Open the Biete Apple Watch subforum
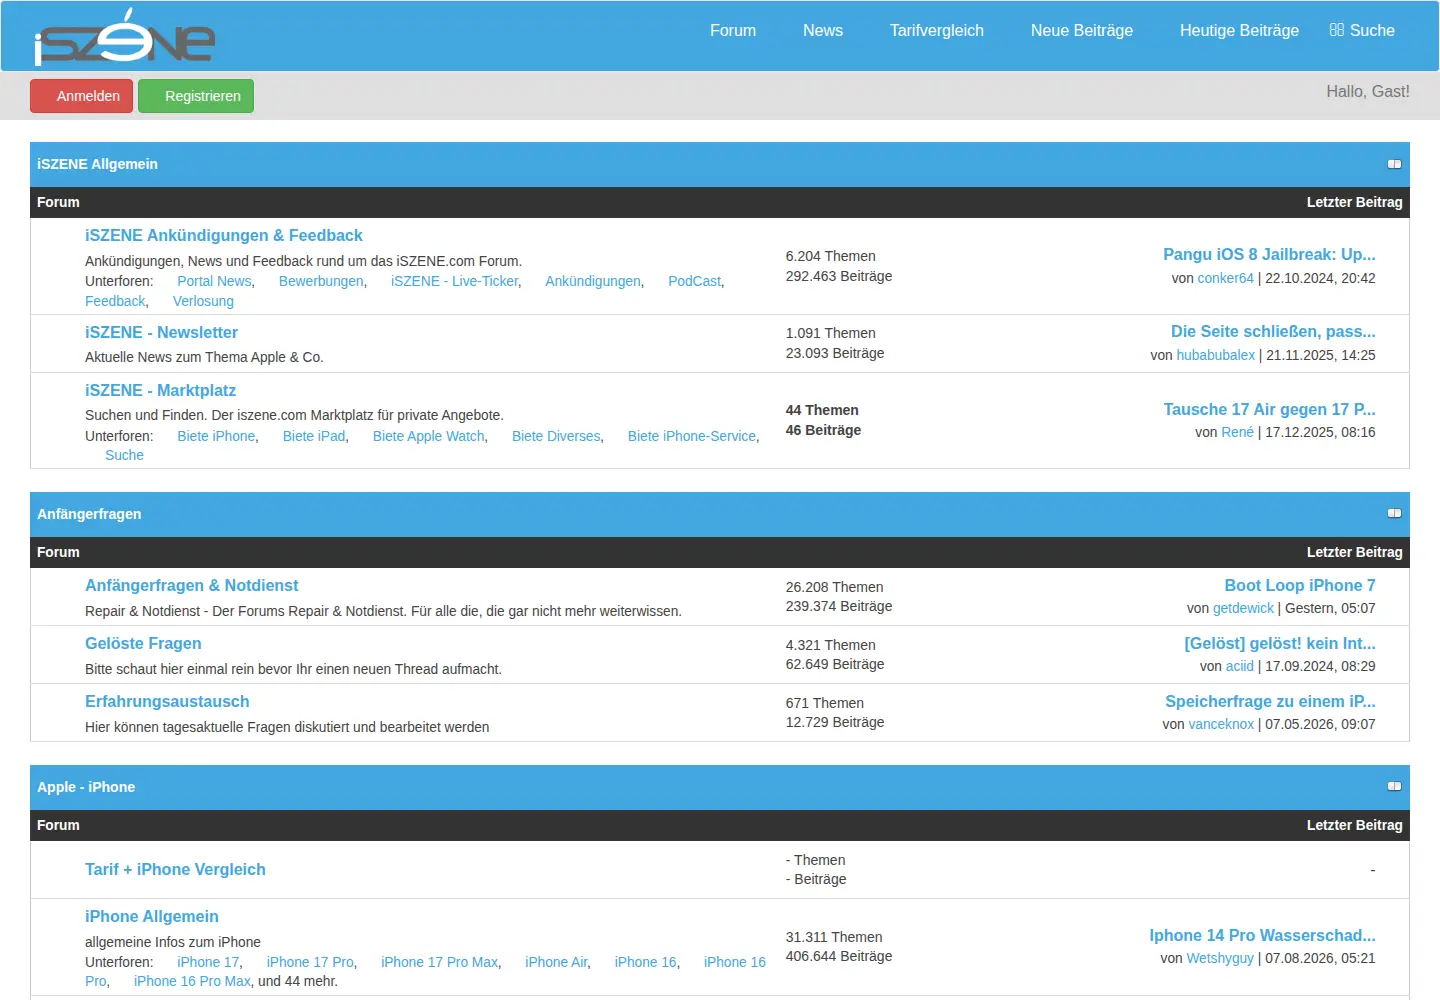This screenshot has width=1440, height=1000. click(429, 436)
